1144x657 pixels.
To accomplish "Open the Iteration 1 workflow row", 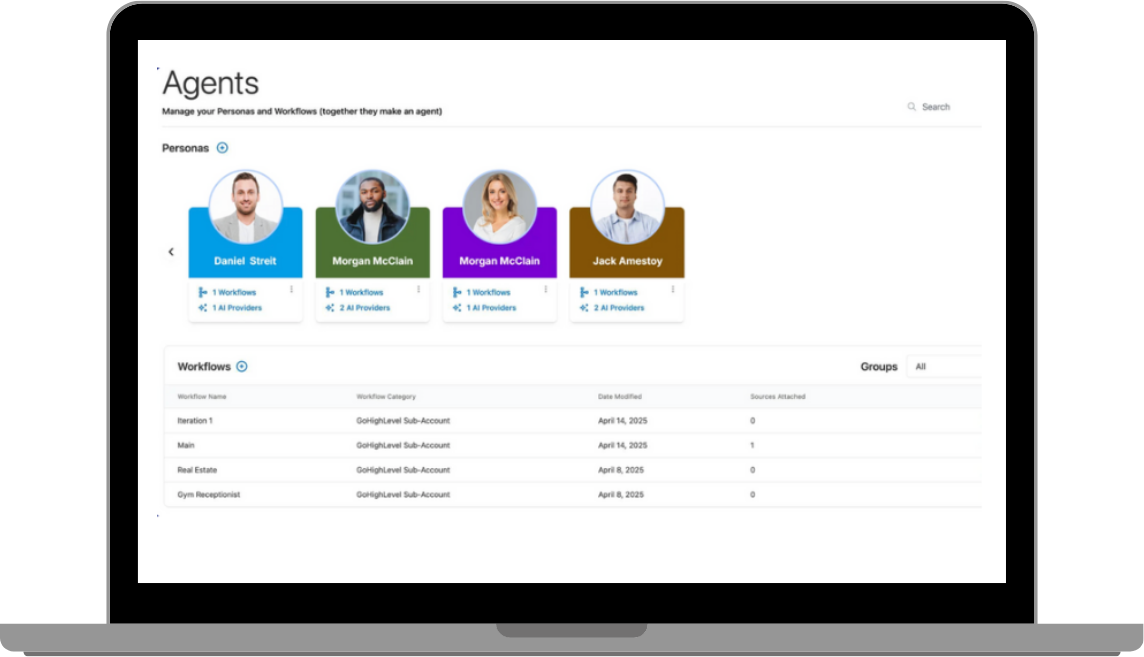I will tap(195, 421).
